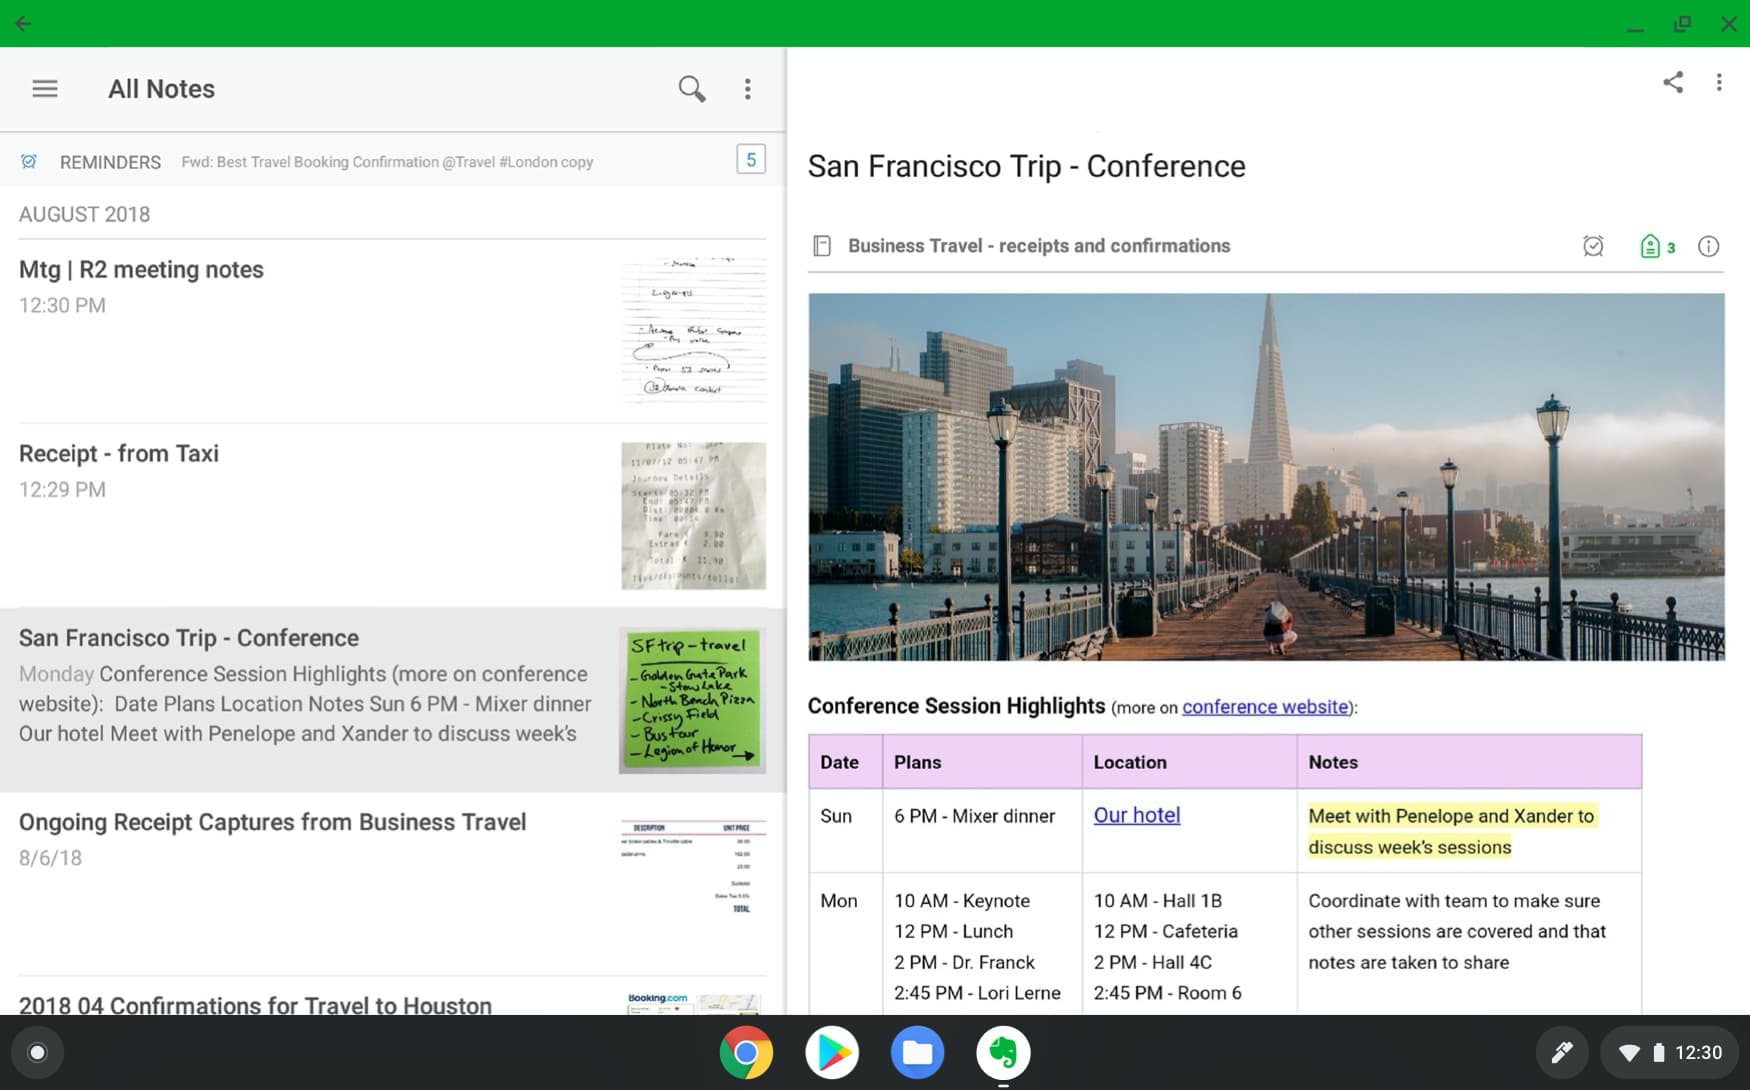Screen dimensions: 1750x1090
Task: Click the San Francisco pier photo in the note
Action: 1266,477
